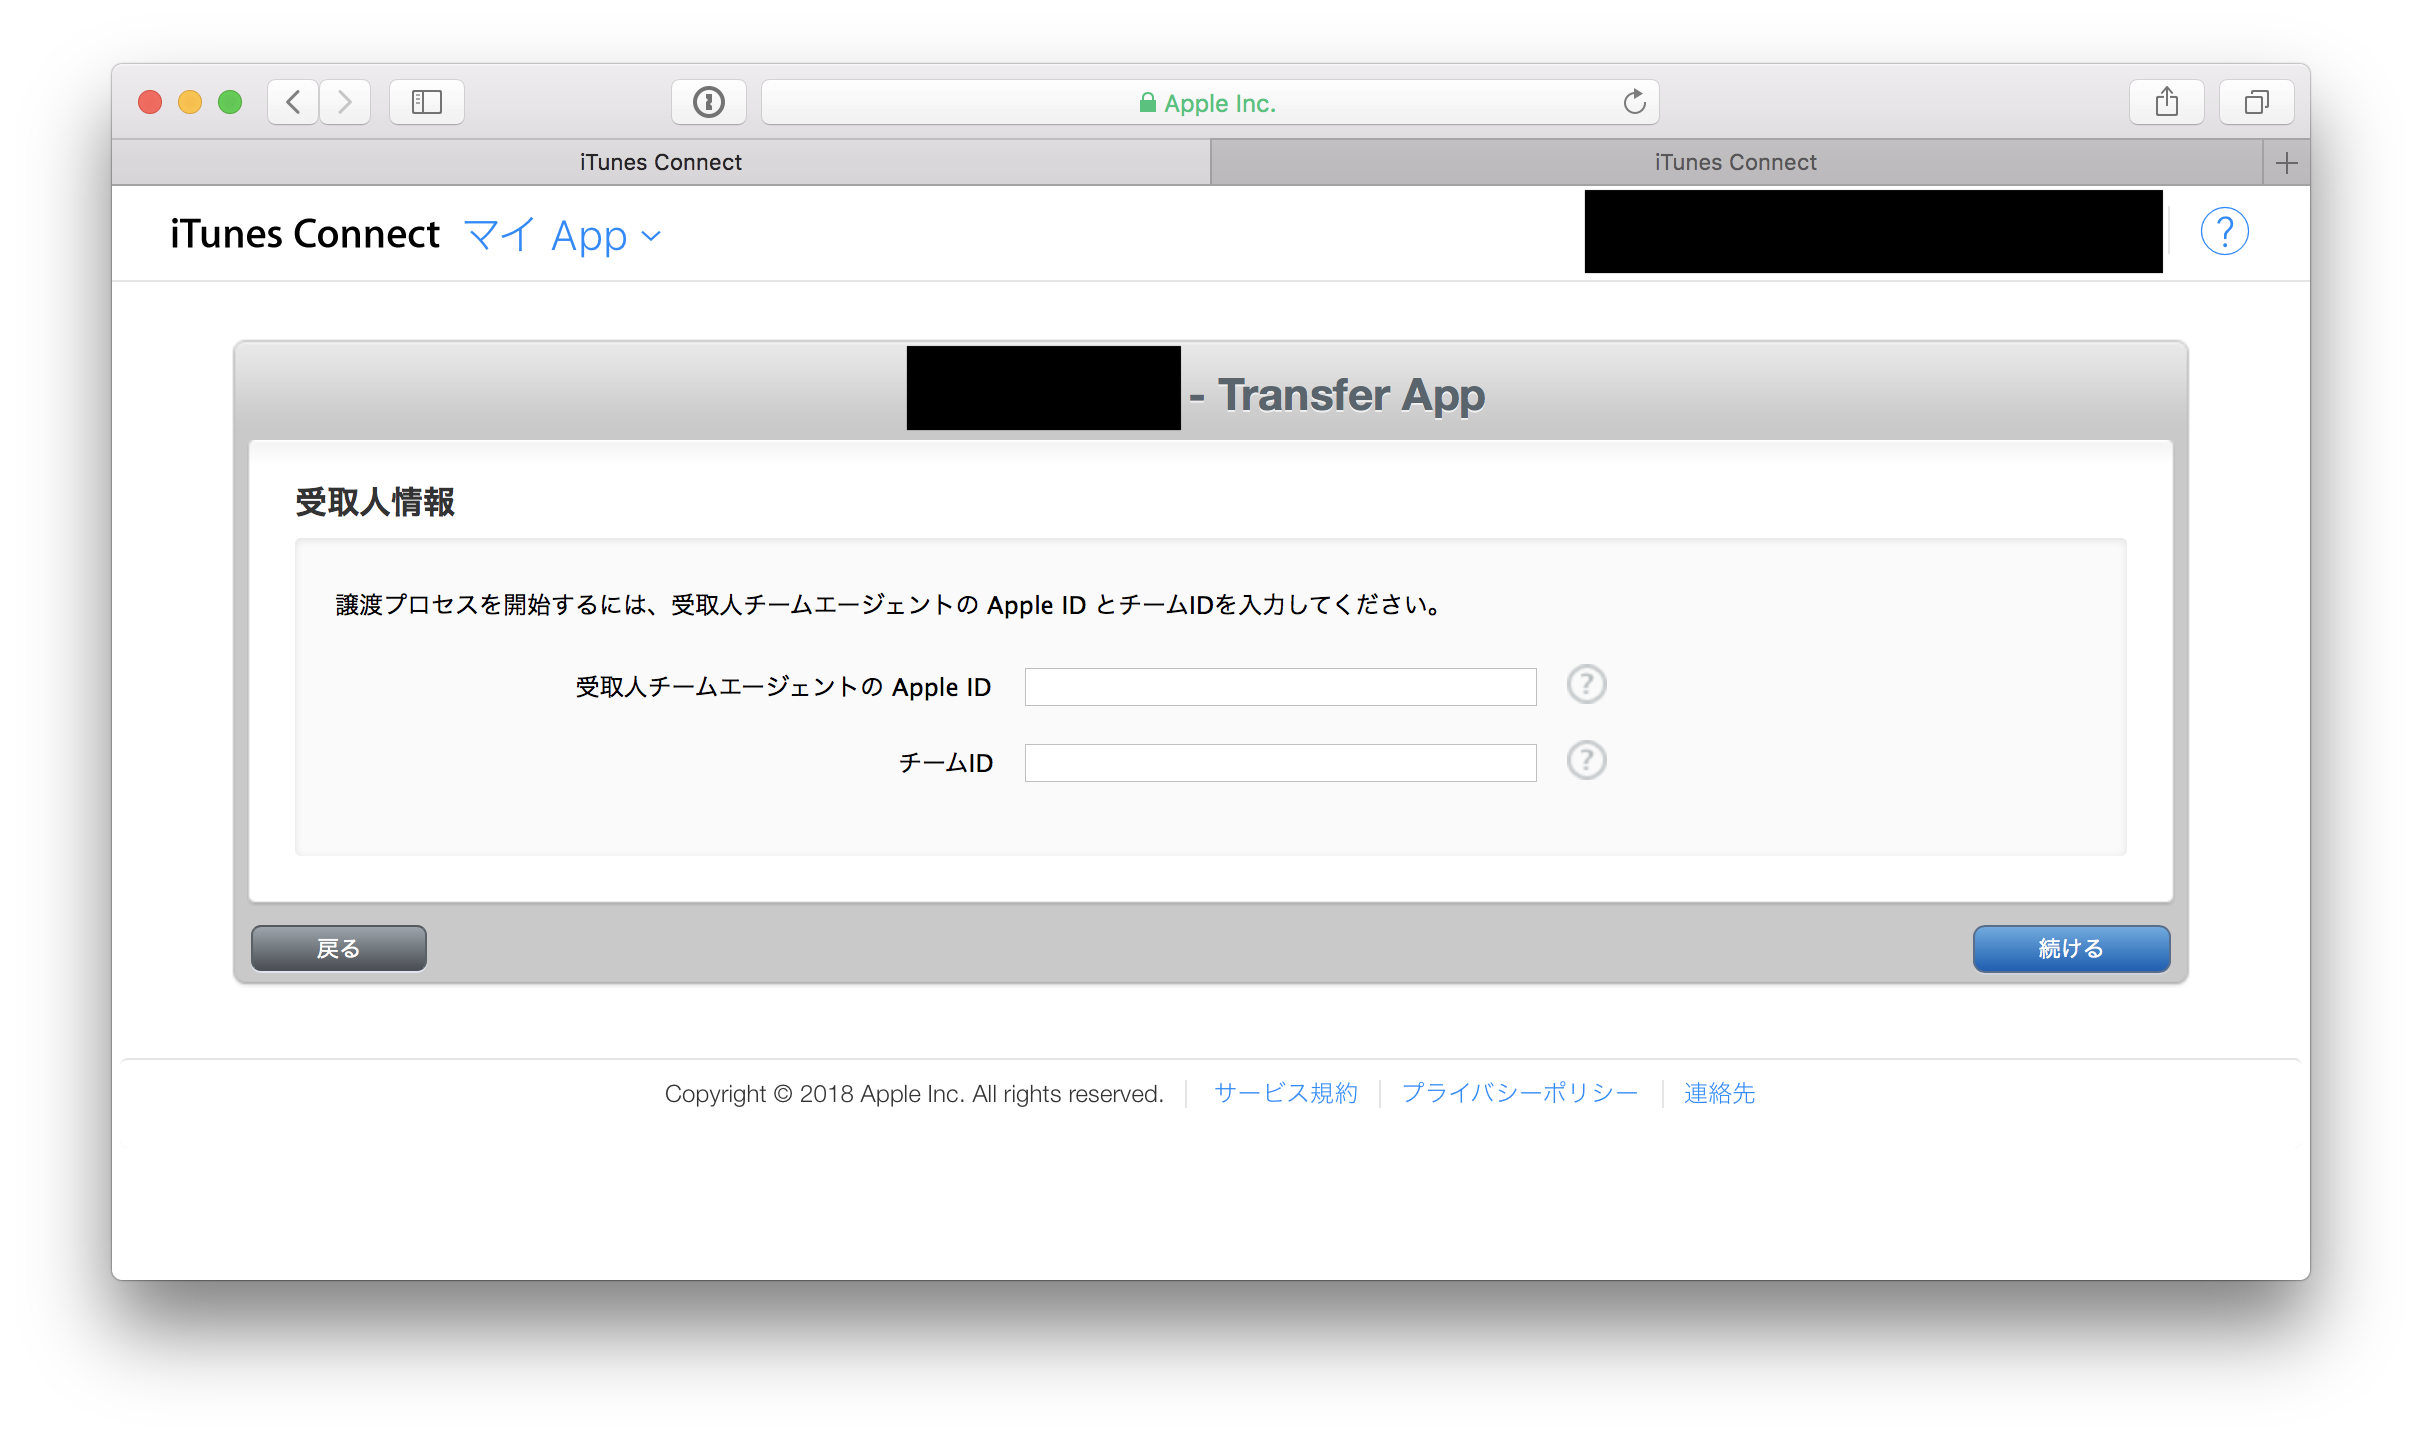This screenshot has height=1440, width=2422.
Task: Open the サービス規約 link
Action: 1285,1093
